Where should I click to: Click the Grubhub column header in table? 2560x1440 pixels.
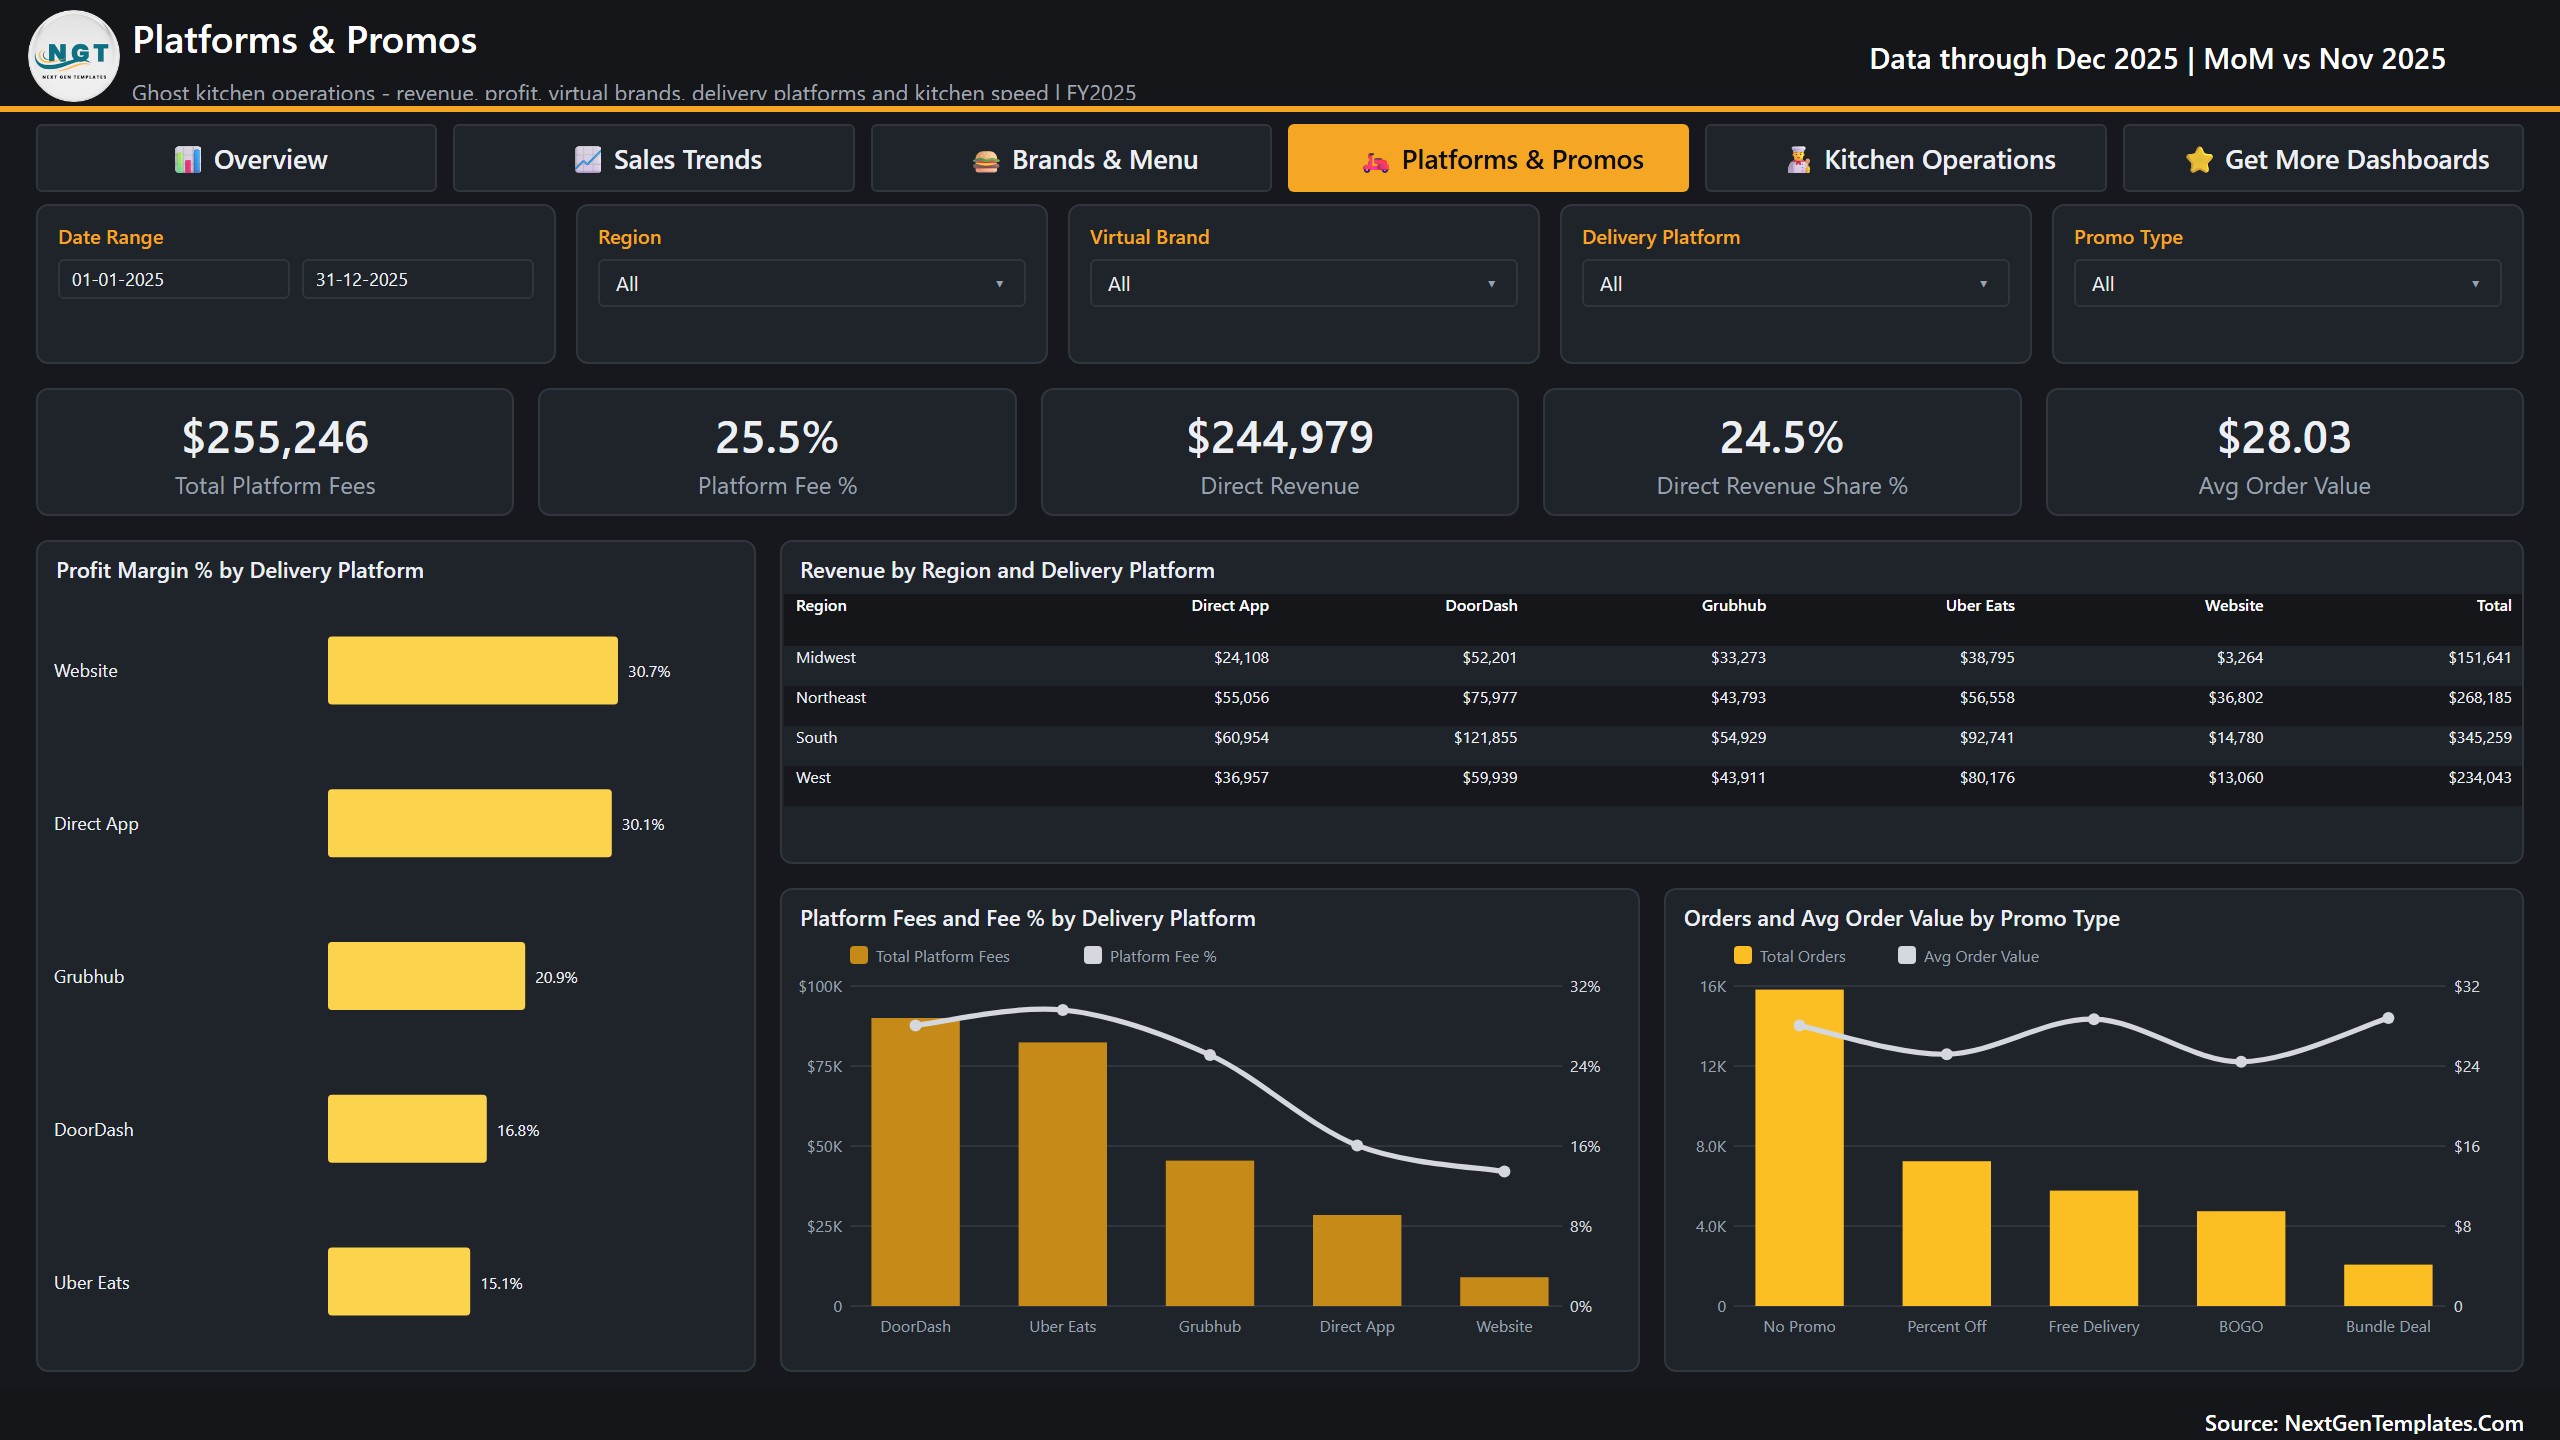coord(1734,606)
